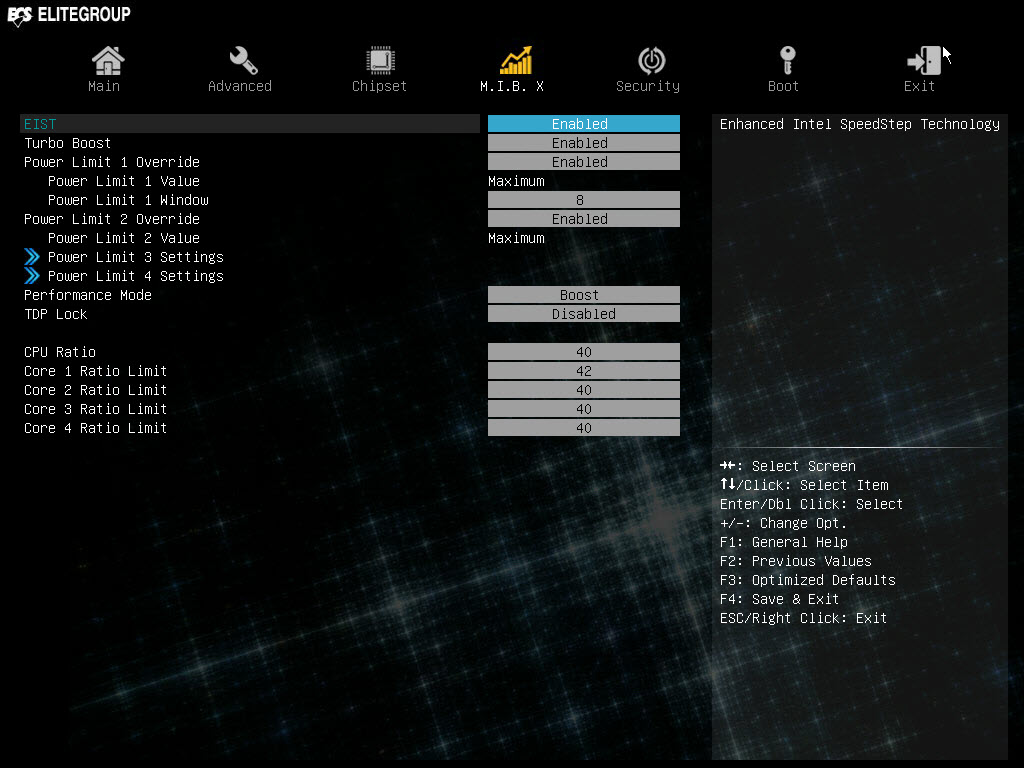Viewport: 1024px width, 768px height.
Task: Open the Security power icon
Action: click(651, 60)
